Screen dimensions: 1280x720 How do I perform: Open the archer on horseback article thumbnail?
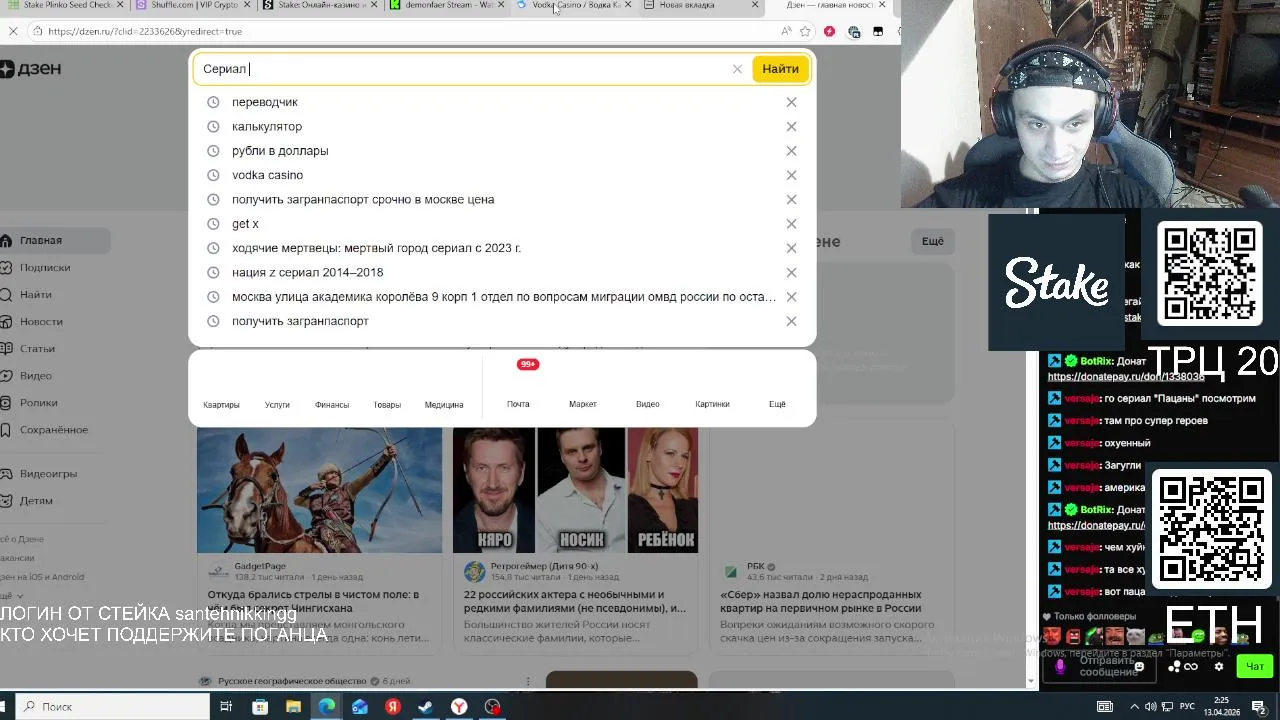[x=319, y=490]
